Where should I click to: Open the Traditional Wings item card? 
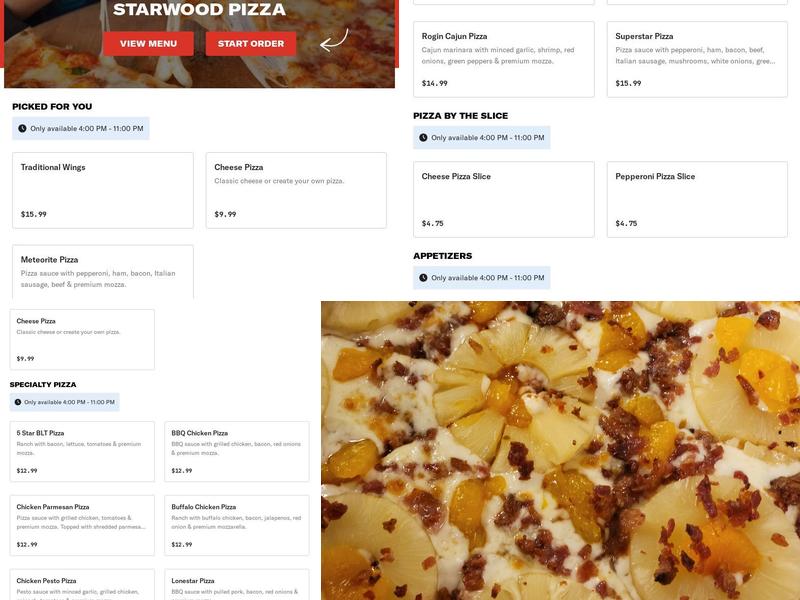[x=103, y=190]
